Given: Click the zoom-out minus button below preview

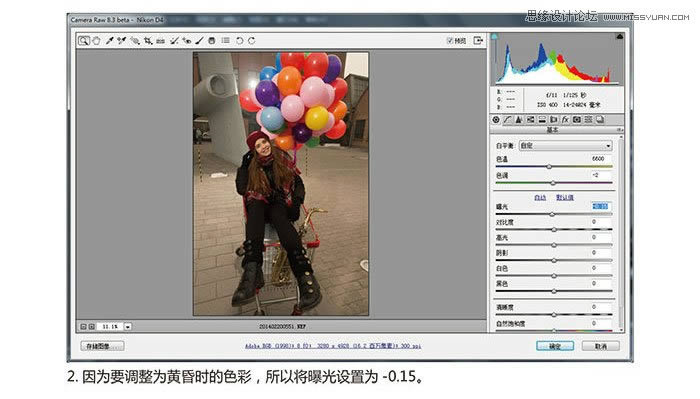Looking at the screenshot, I should [83, 327].
